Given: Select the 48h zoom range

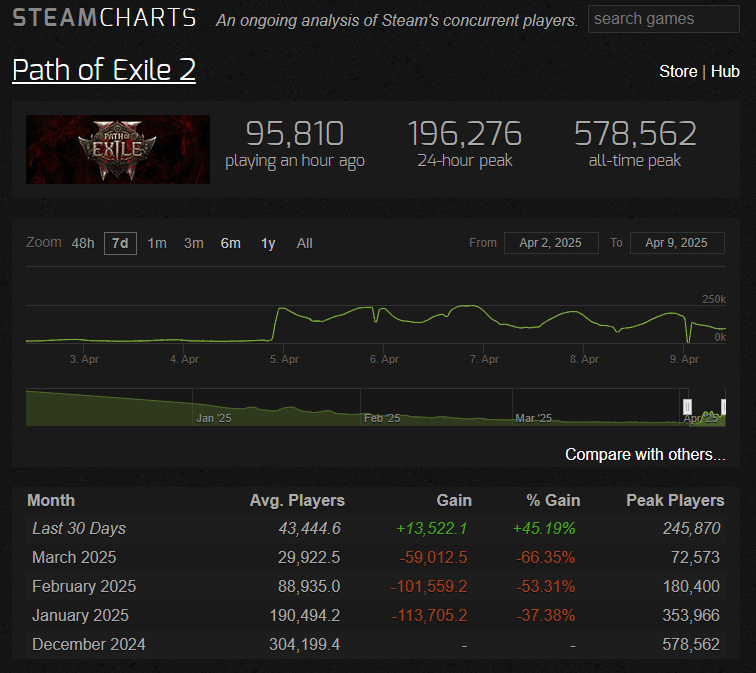Looking at the screenshot, I should tap(83, 243).
